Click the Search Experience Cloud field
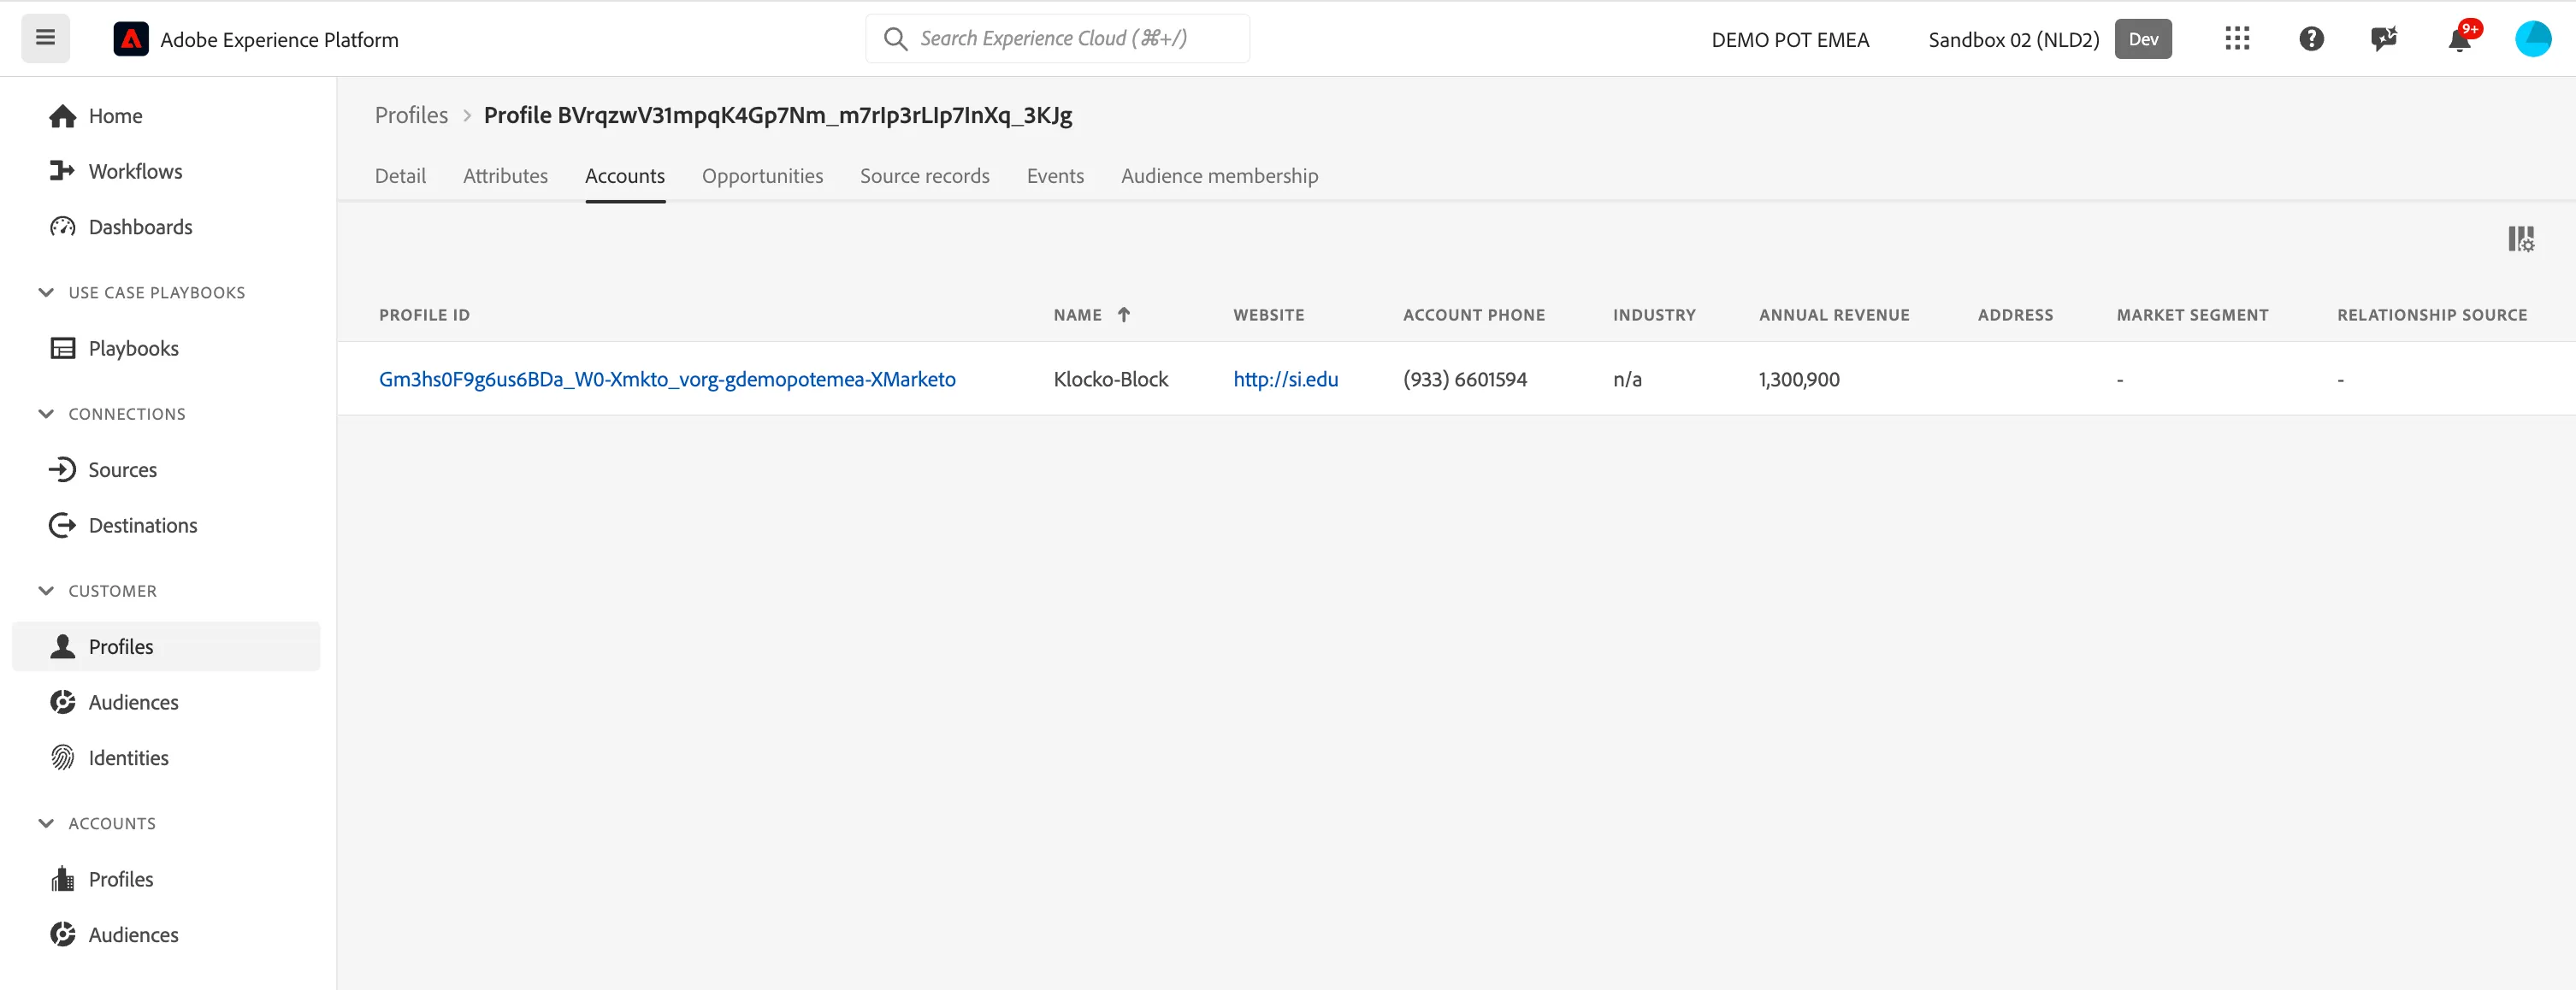Screen dimensions: 2576x990 click(1057, 38)
